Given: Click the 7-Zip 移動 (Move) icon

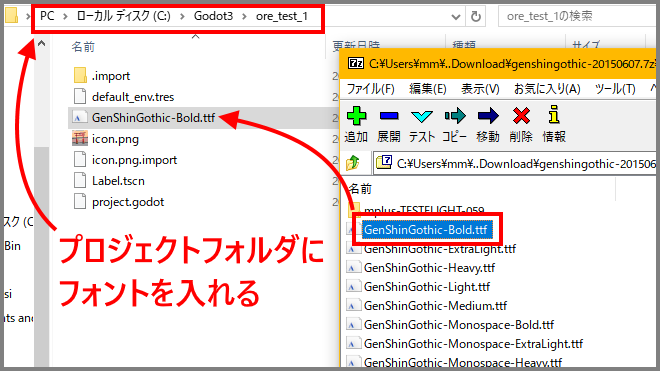Looking at the screenshot, I should (x=488, y=116).
